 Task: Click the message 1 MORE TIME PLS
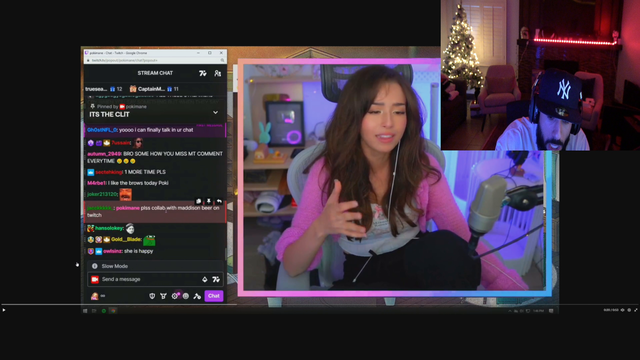[x=145, y=172]
